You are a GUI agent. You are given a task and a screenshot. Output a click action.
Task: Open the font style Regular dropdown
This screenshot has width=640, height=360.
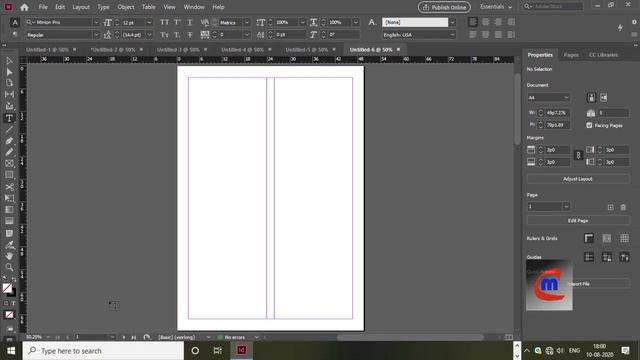pyautogui.click(x=96, y=35)
